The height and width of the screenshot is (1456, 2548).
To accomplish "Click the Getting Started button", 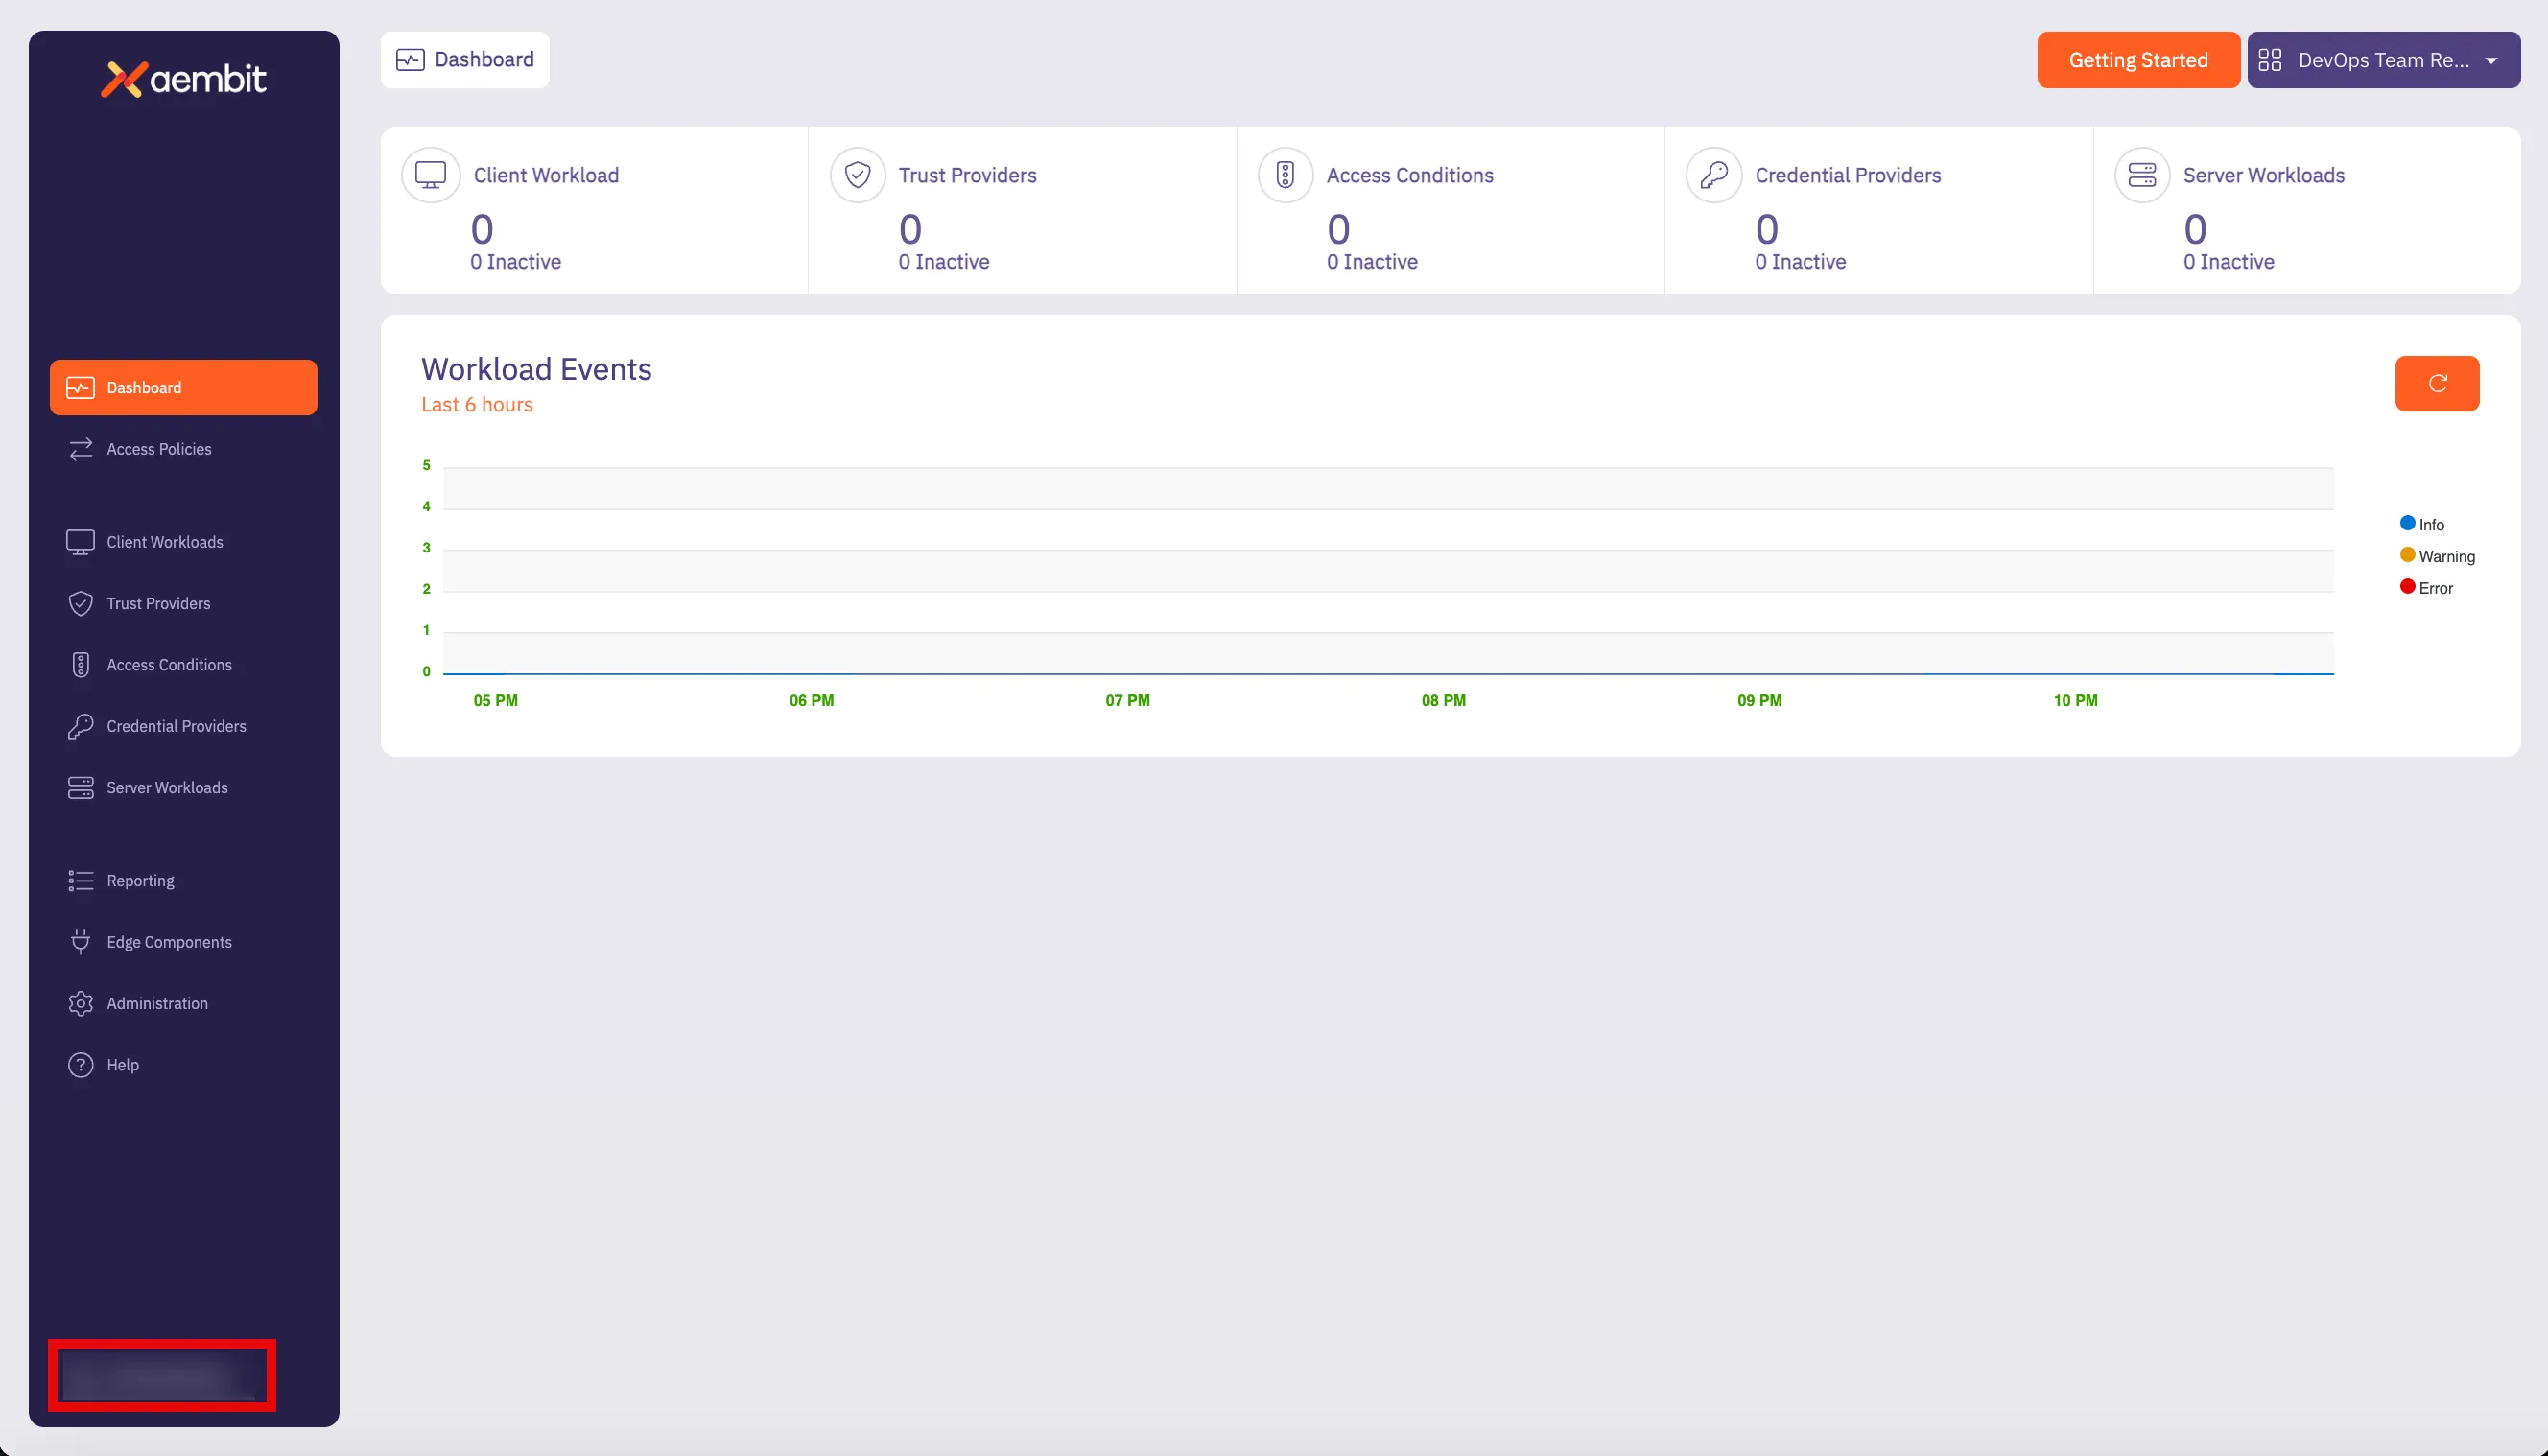I will (x=2138, y=59).
